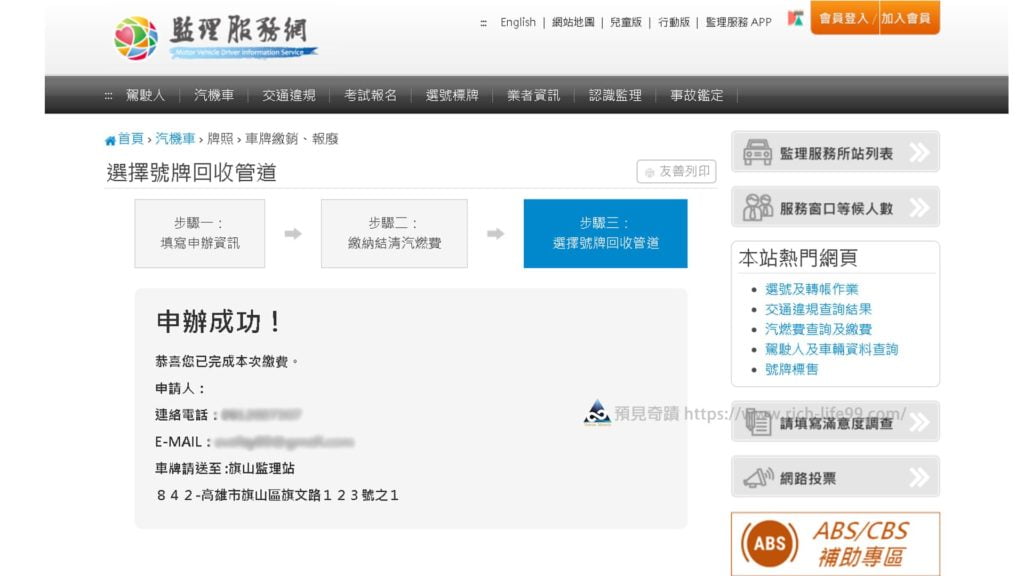
Task: Click the megaphone icon for 網路投票
Action: coord(758,478)
